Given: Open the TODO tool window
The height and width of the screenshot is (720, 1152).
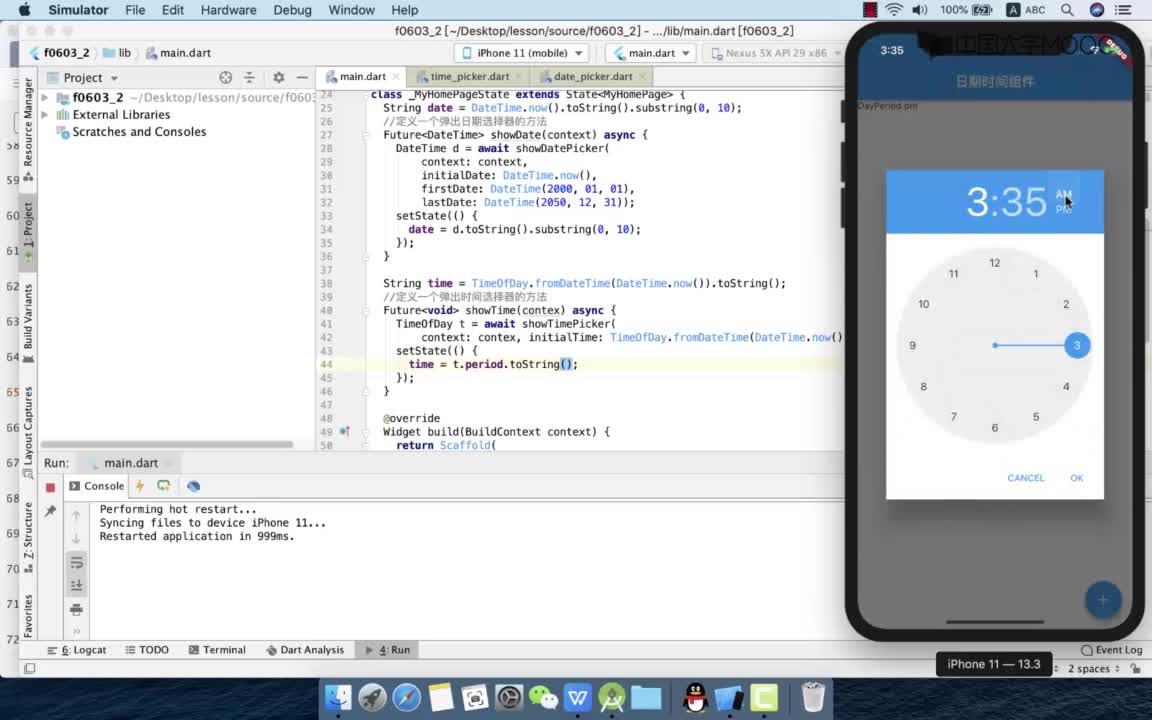Looking at the screenshot, I should [x=147, y=649].
